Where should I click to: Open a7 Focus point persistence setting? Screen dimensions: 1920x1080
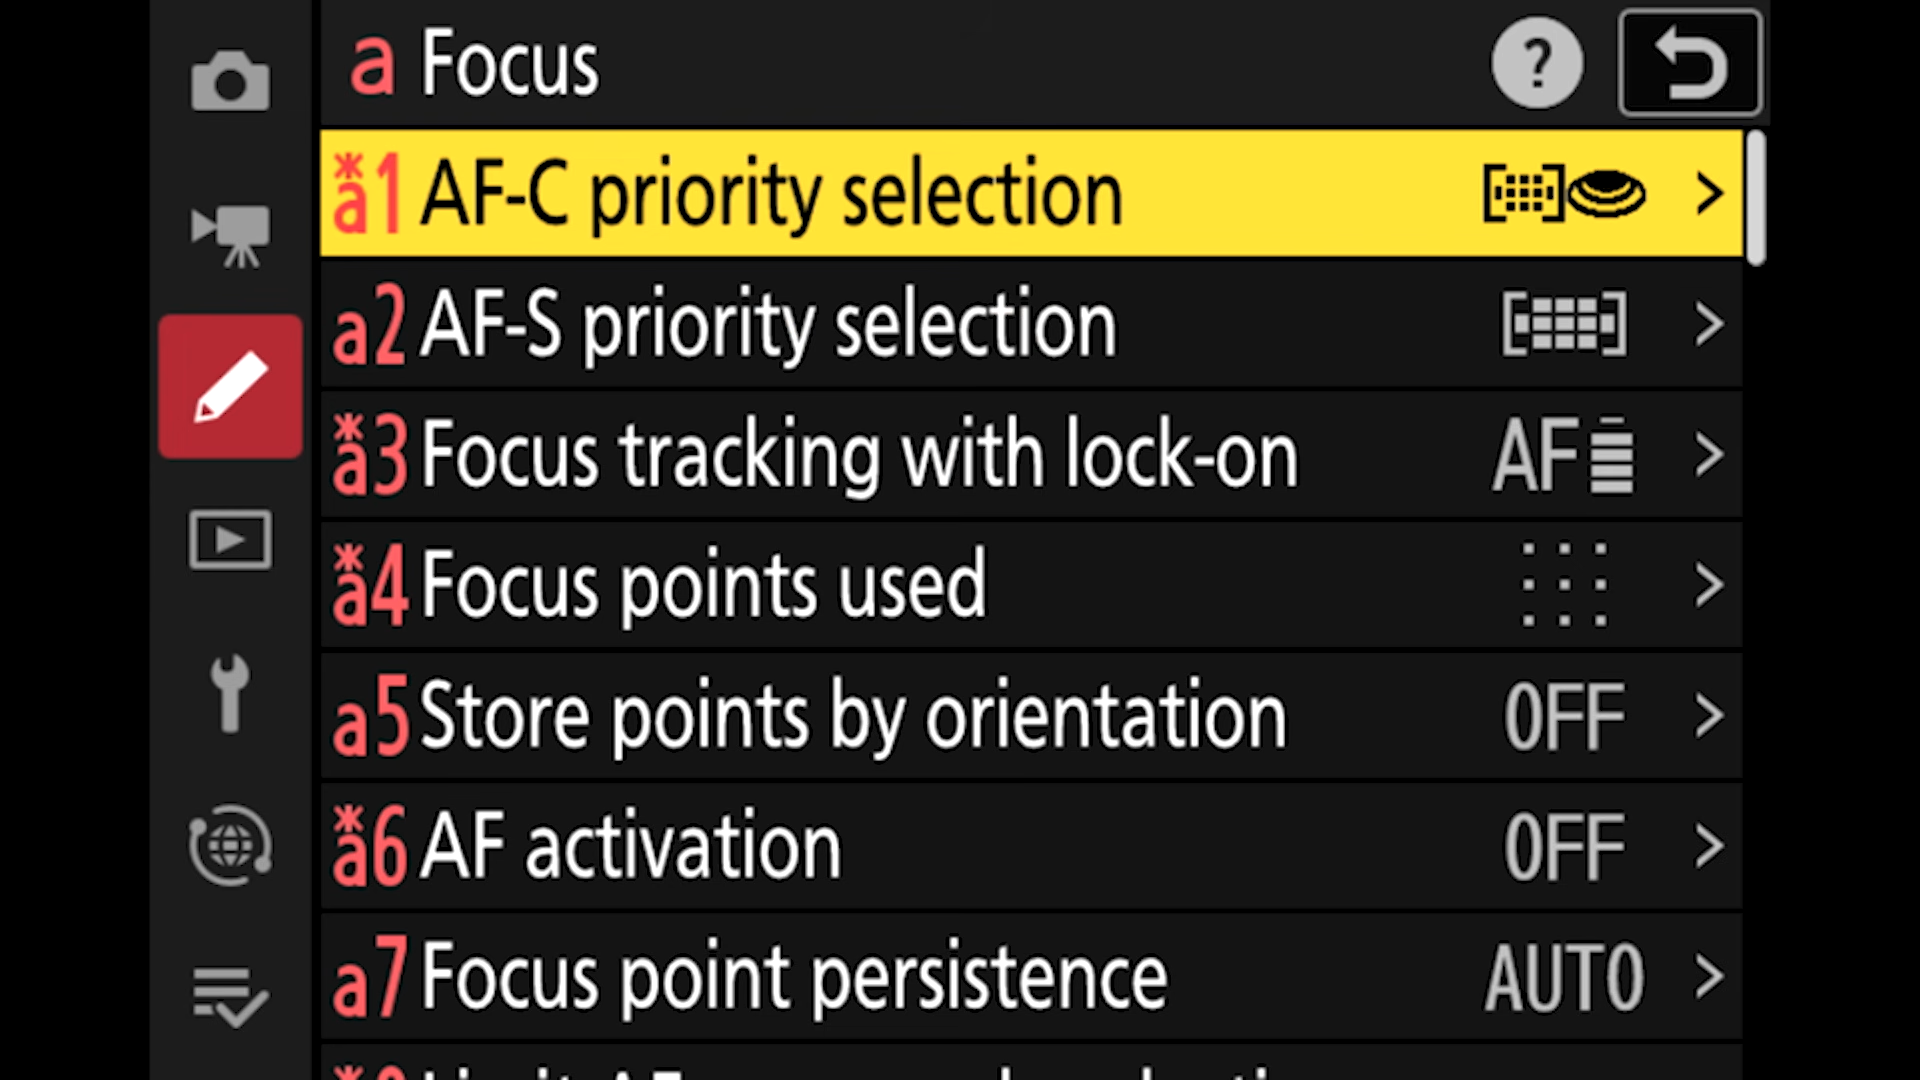pyautogui.click(x=794, y=977)
